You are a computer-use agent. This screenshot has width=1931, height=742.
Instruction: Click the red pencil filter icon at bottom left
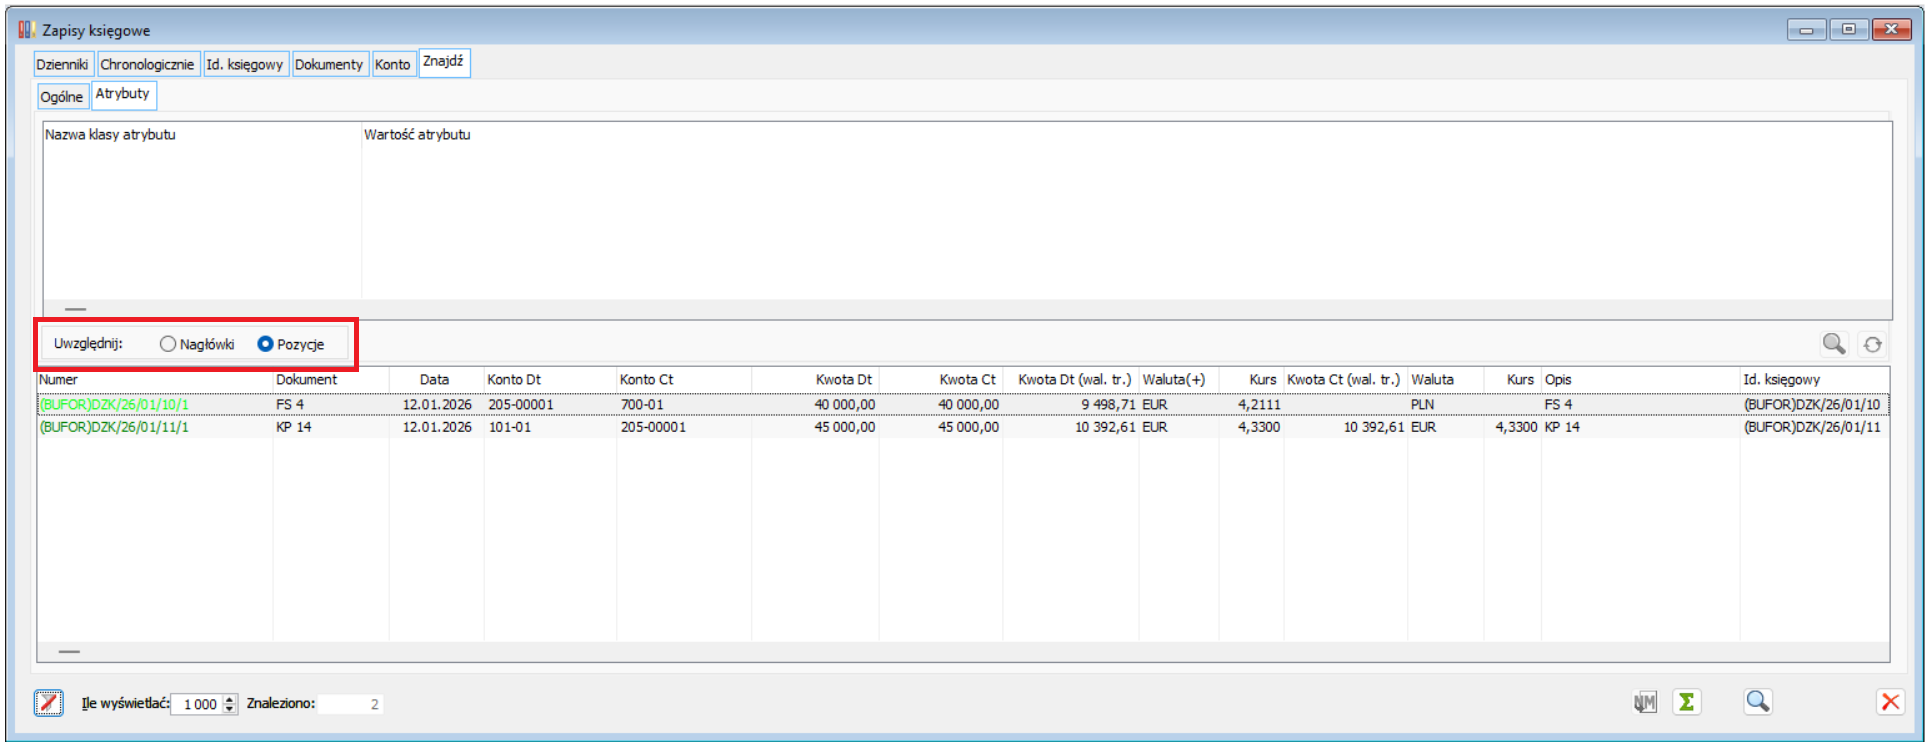coord(48,703)
